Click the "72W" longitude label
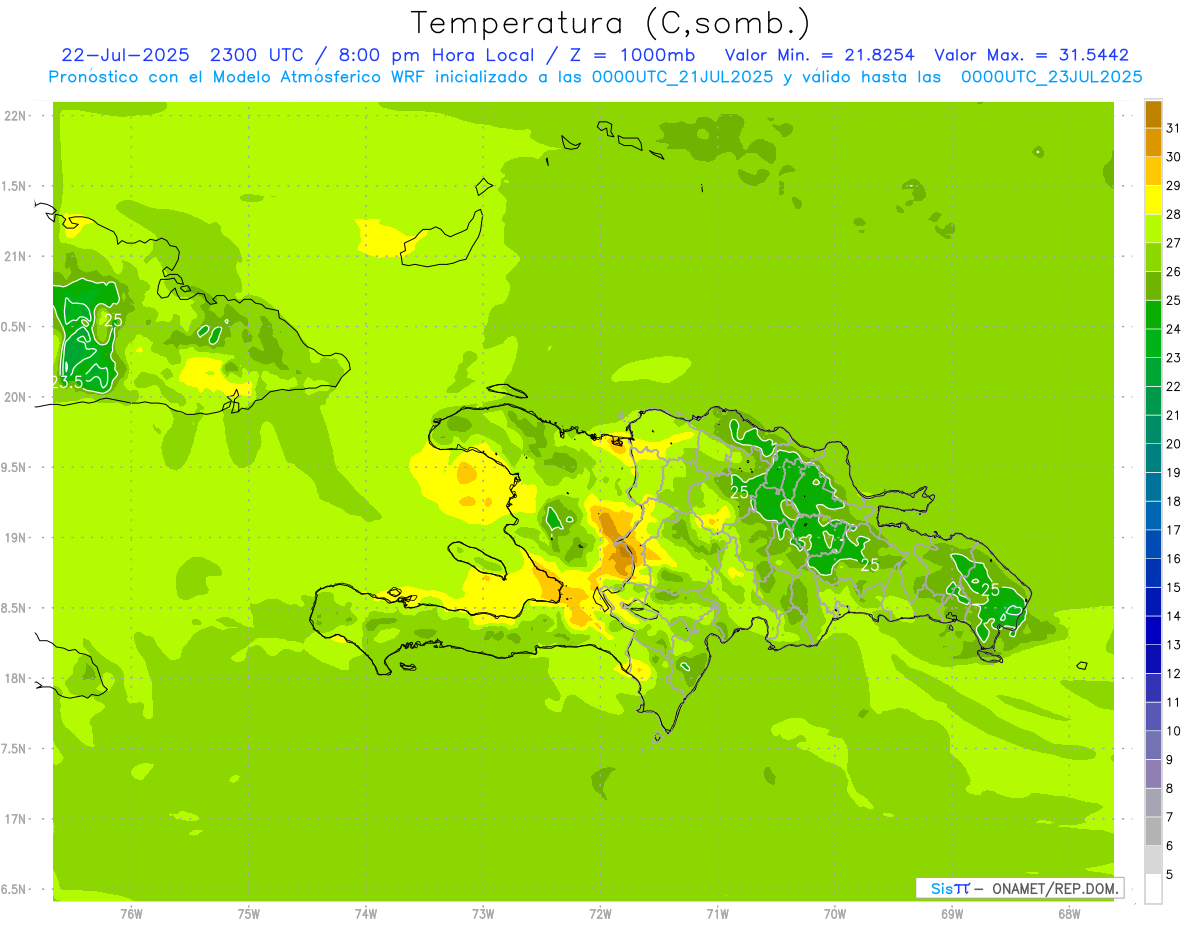Viewport: 1200px width, 927px height. (x=600, y=913)
